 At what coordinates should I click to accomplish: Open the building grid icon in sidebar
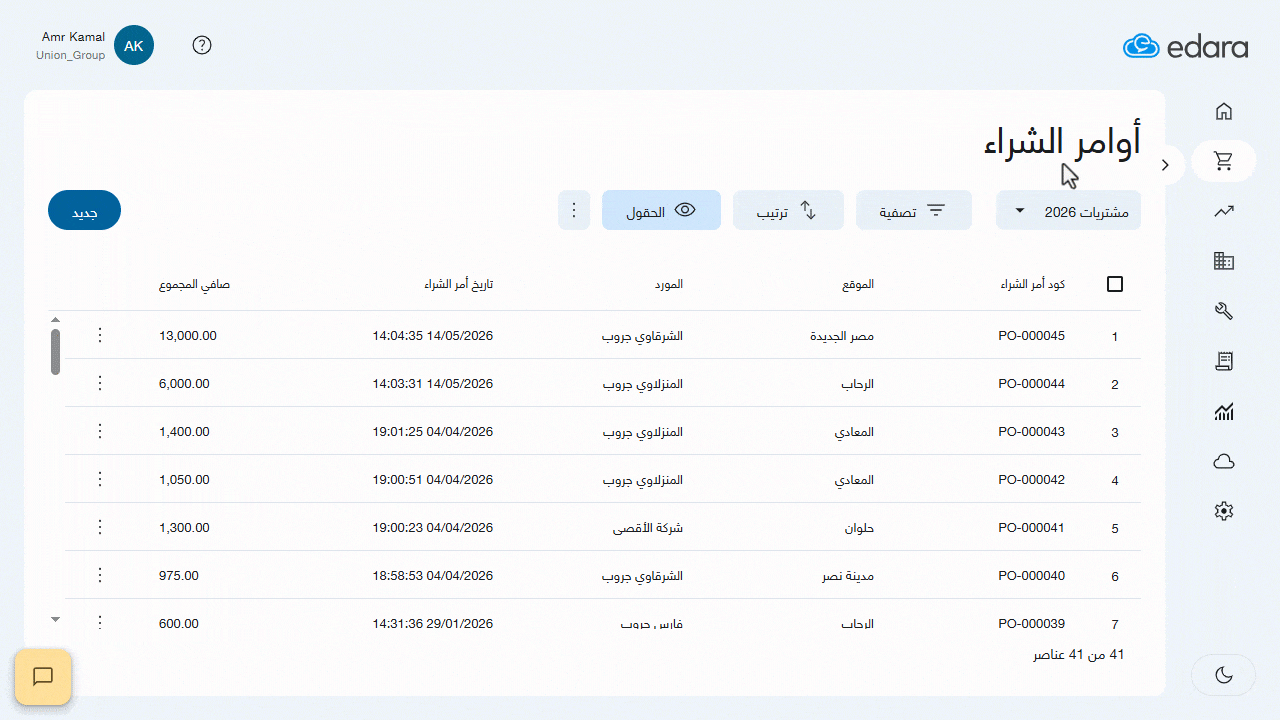click(x=1223, y=261)
